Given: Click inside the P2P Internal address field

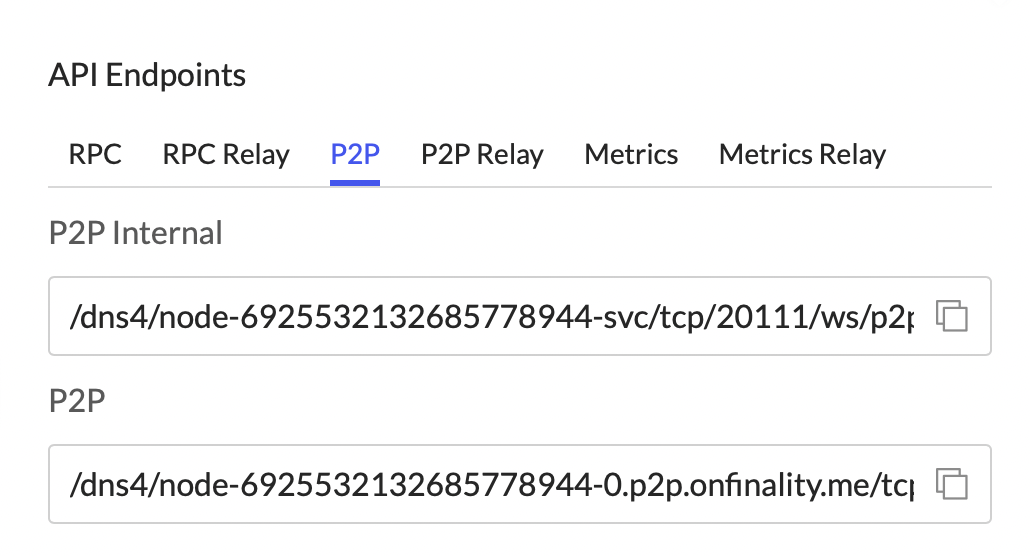Looking at the screenshot, I should 490,317.
